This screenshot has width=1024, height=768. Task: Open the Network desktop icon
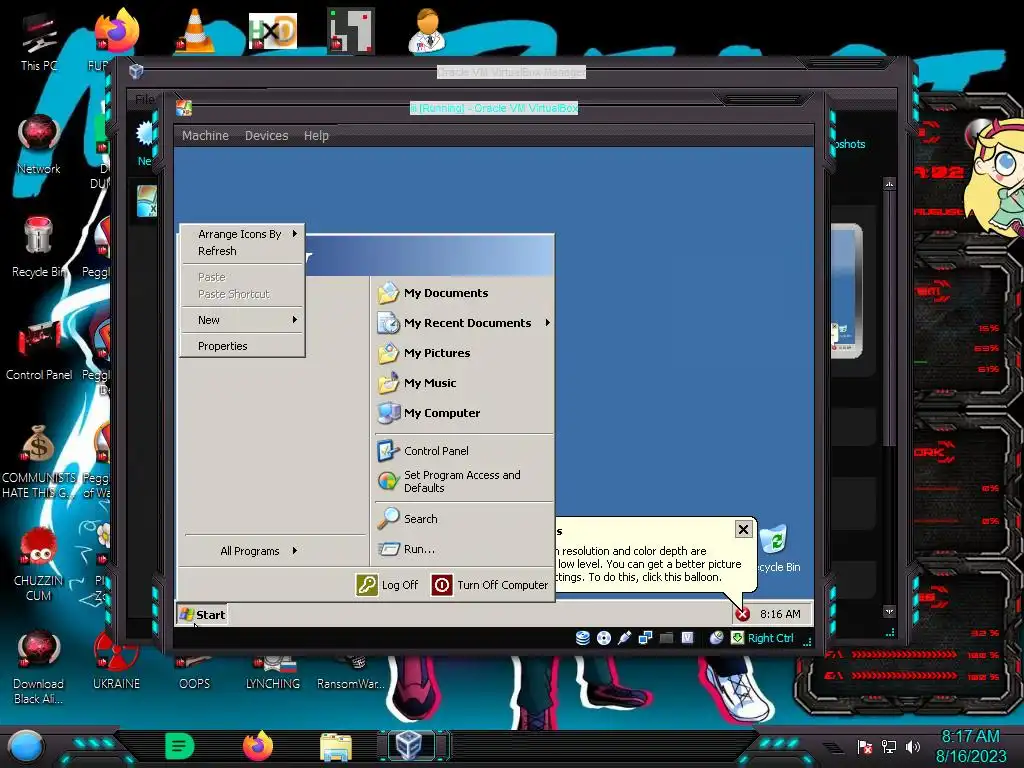tap(39, 145)
